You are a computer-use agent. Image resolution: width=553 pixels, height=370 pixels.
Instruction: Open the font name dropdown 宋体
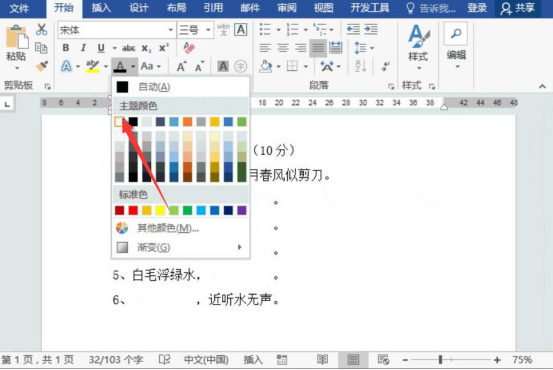click(x=171, y=30)
